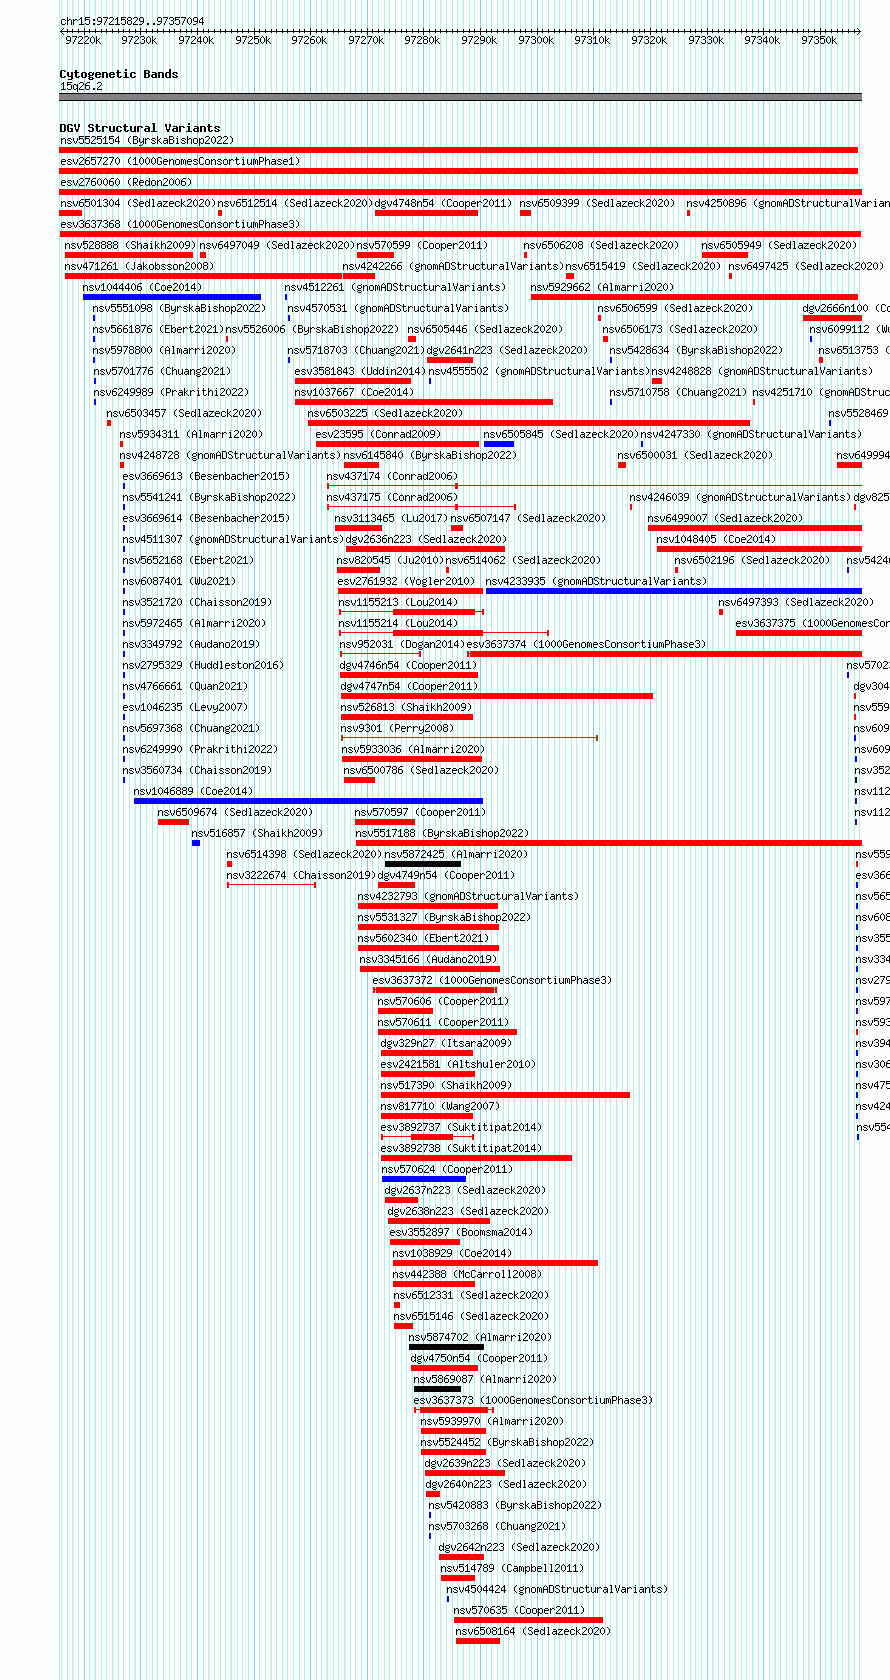Select the nsv5602340 (Ebert2021) label
Image resolution: width=890 pixels, height=1680 pixels.
[x=423, y=938]
